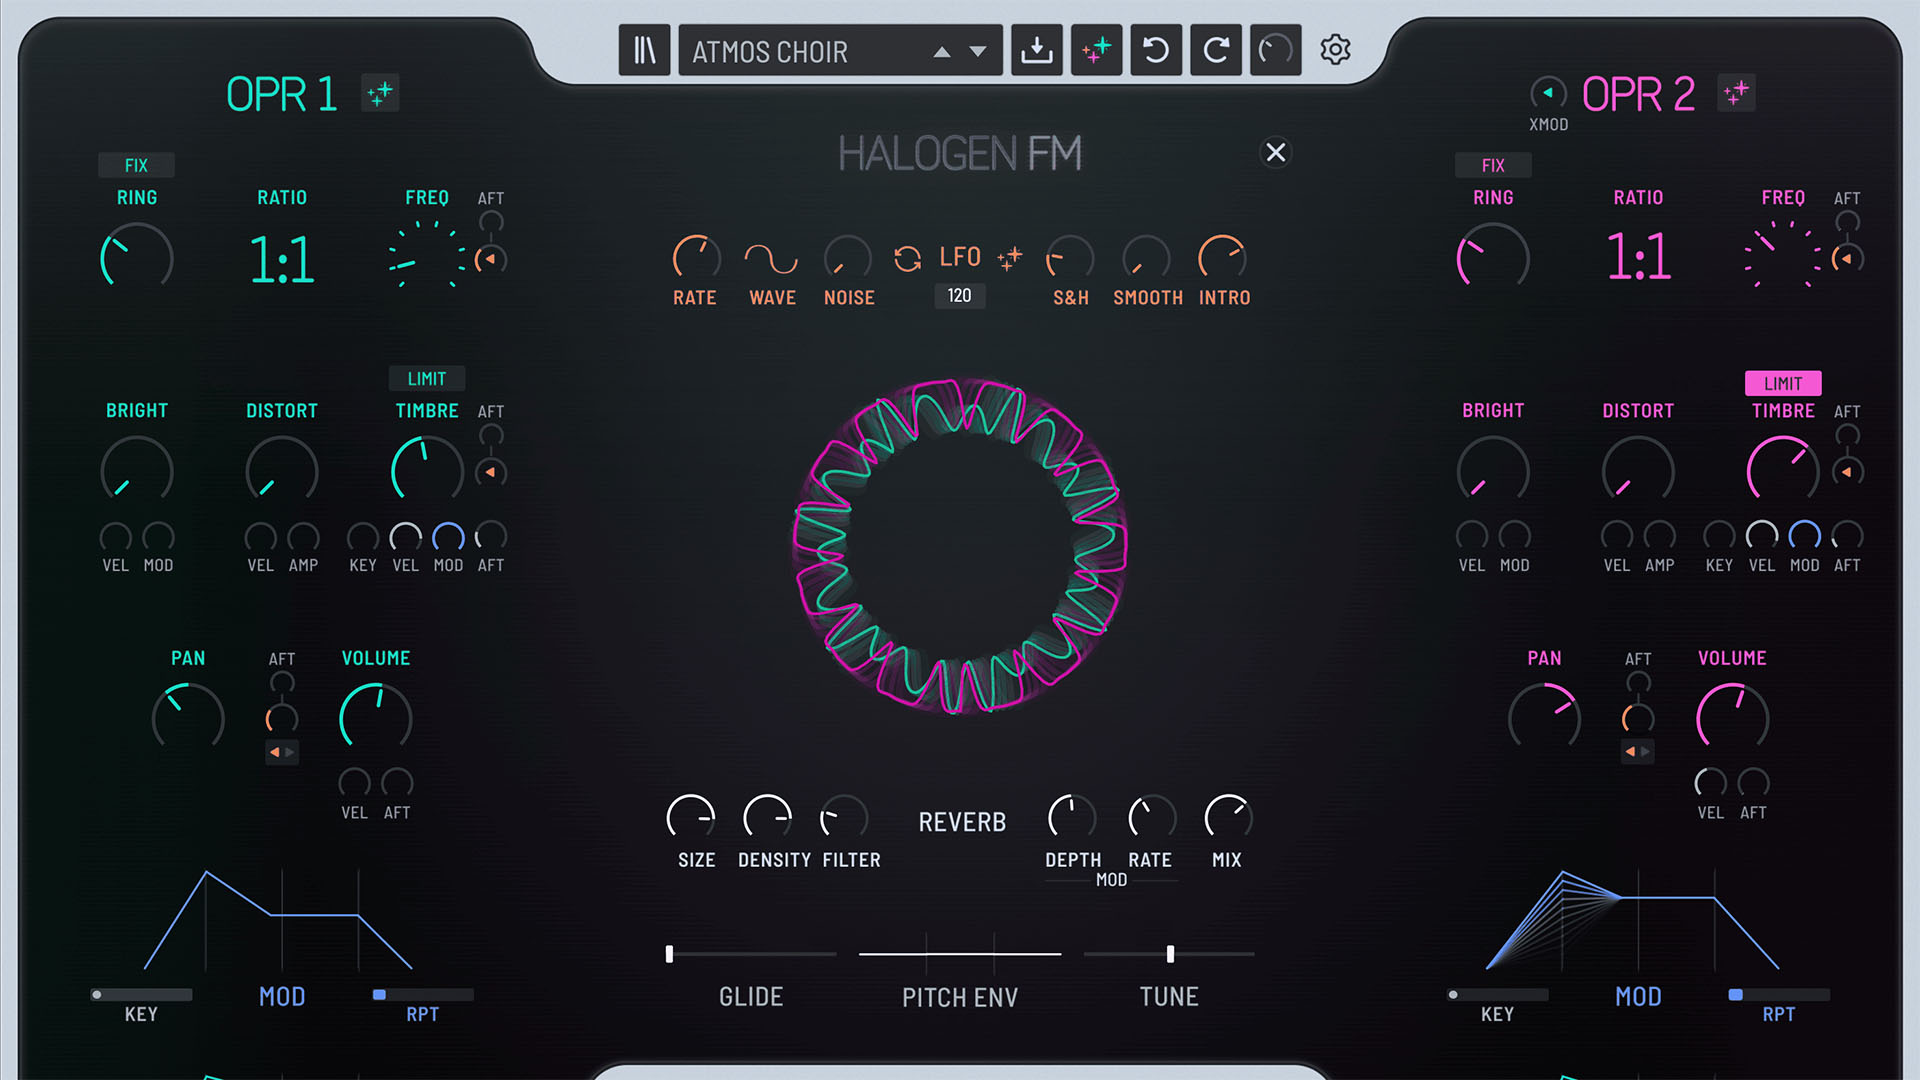Open the ATMOS CHOIR preset name menu
Viewport: 1920px width, 1080px height.
click(x=770, y=52)
